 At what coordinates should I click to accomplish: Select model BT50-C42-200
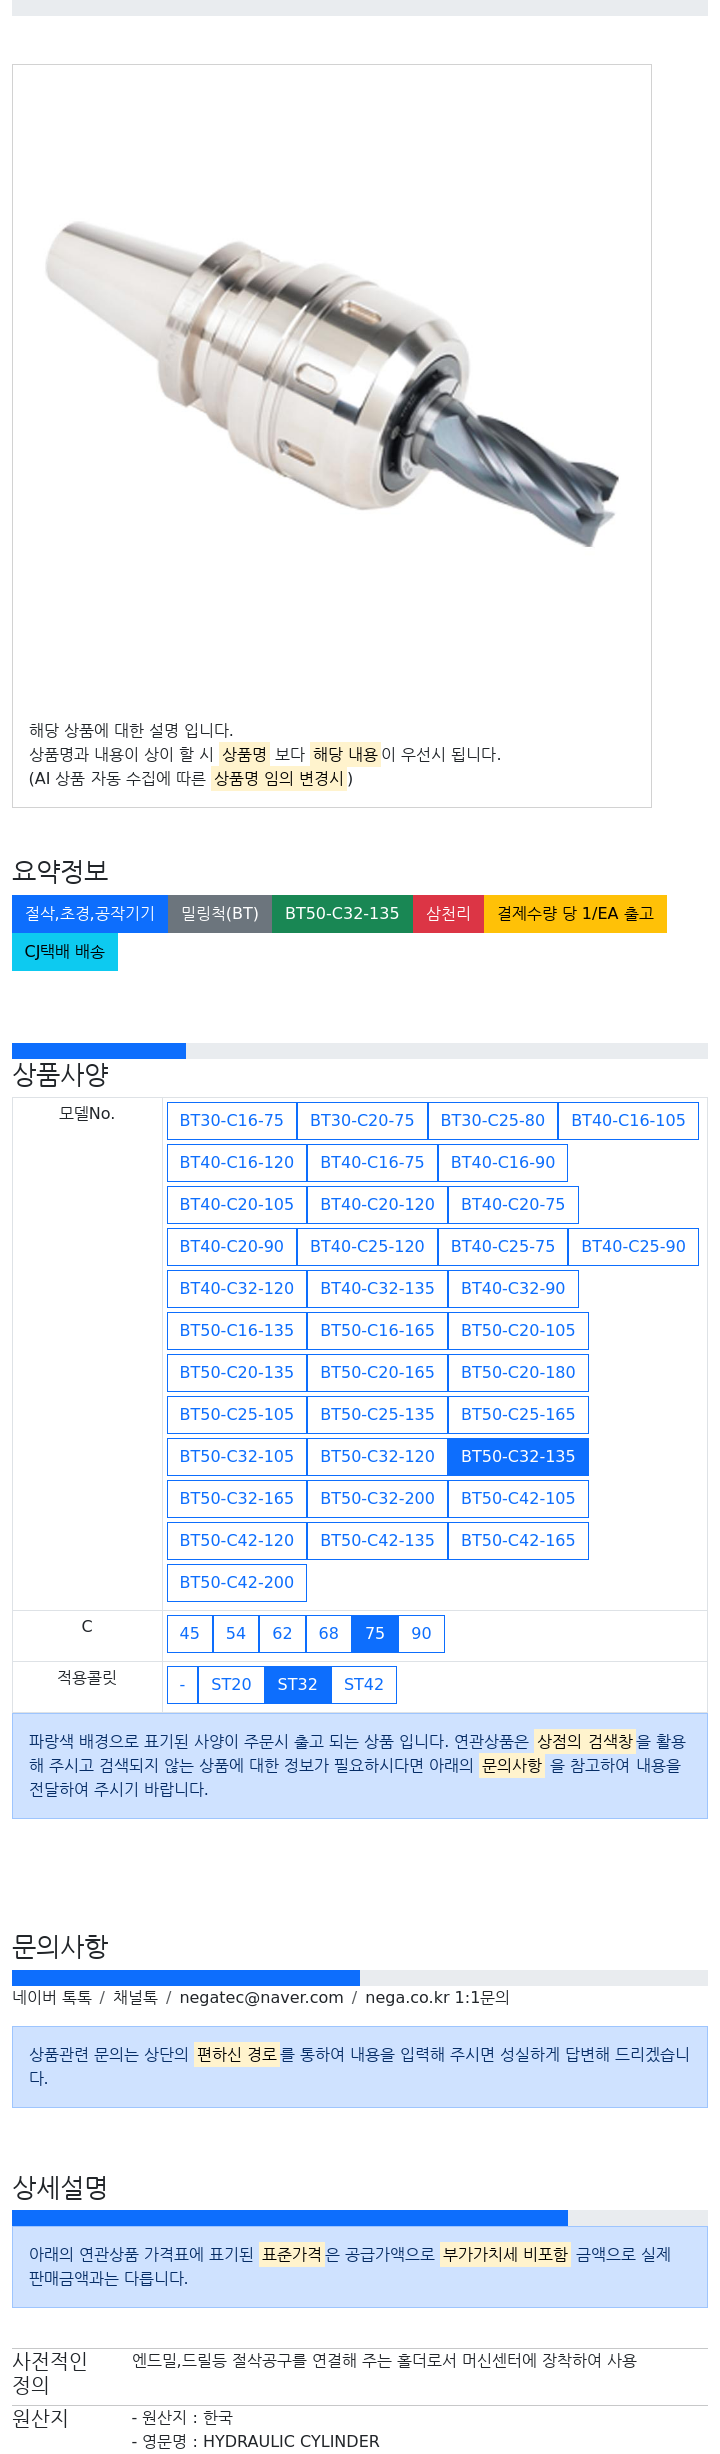(236, 1582)
